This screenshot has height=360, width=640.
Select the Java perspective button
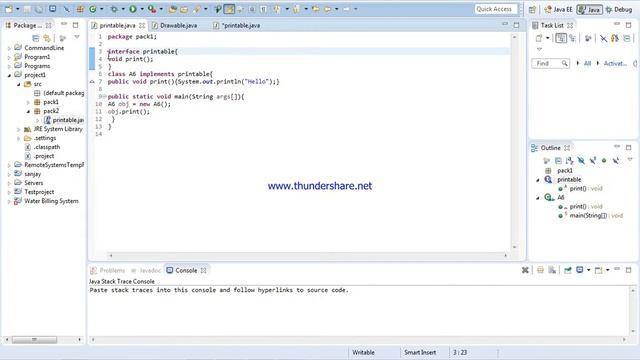pyautogui.click(x=589, y=9)
